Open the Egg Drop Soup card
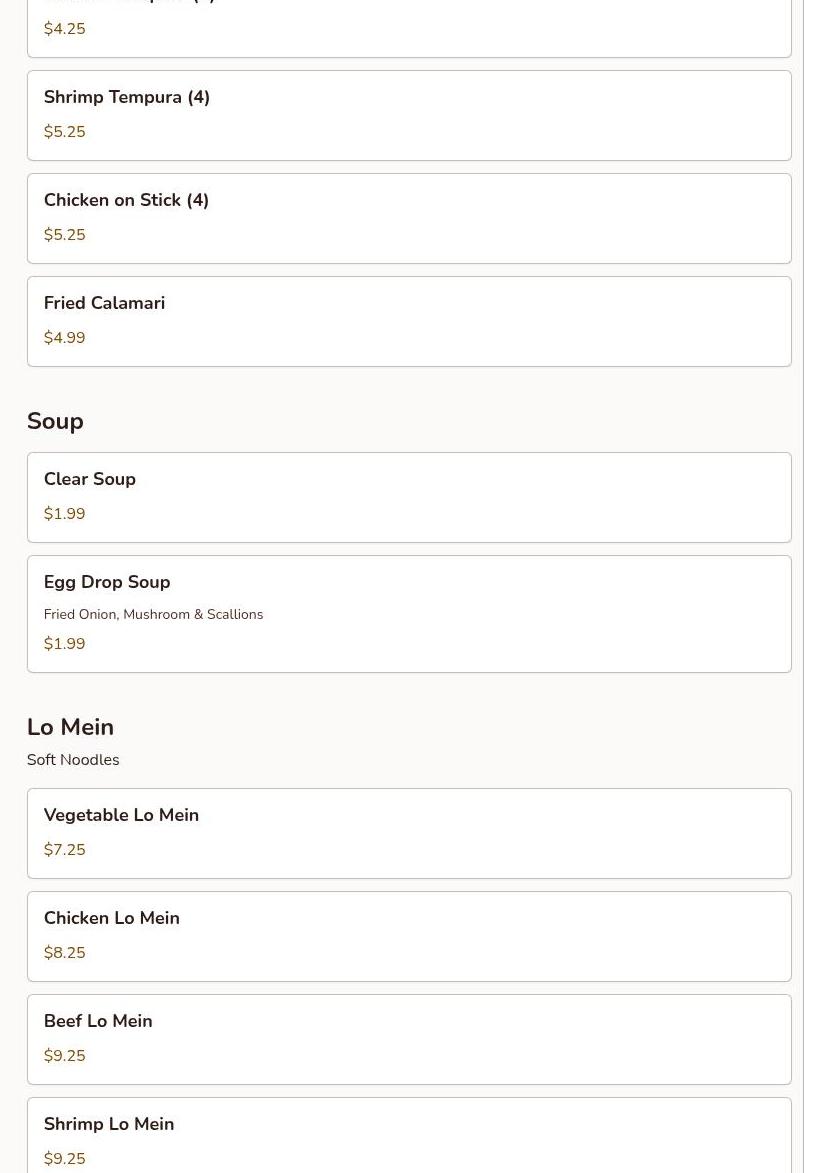 pyautogui.click(x=409, y=614)
